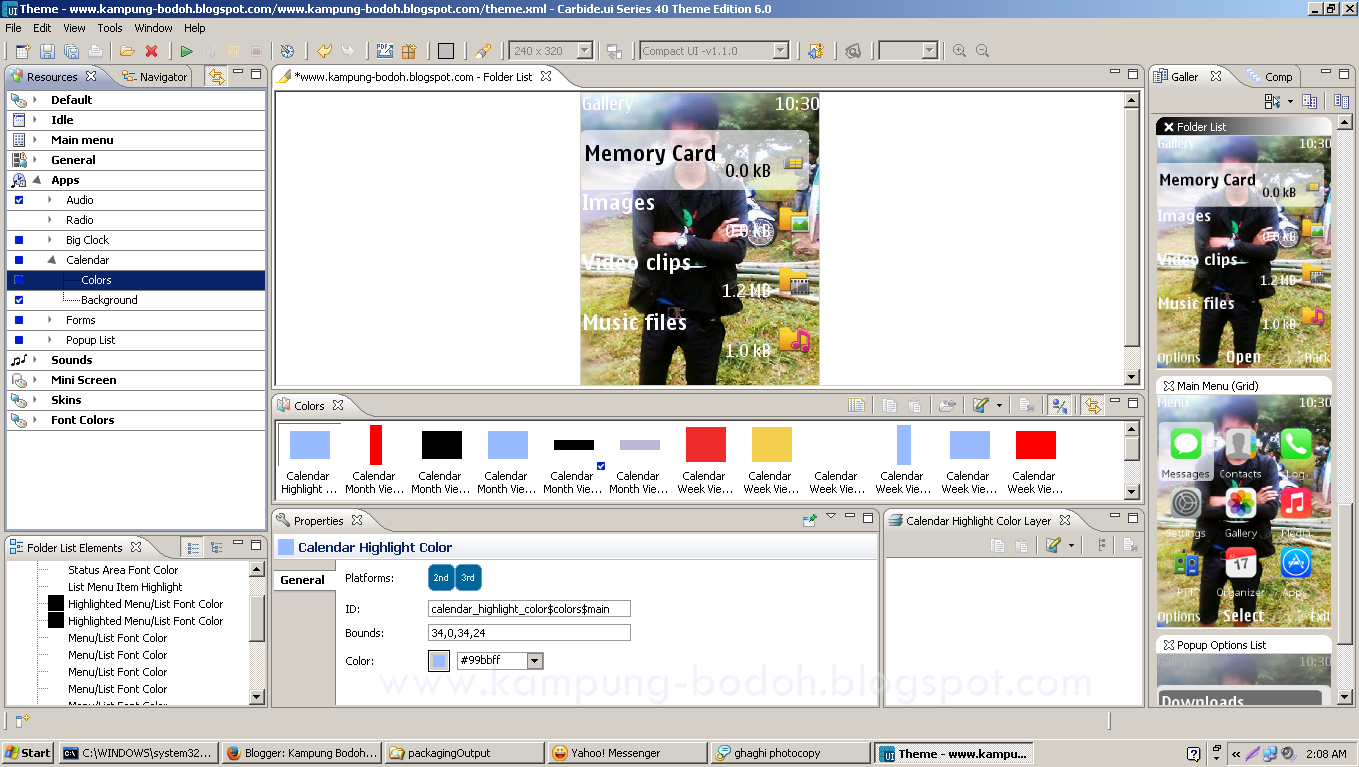Image resolution: width=1359 pixels, height=767 pixels.
Task: Toggle the checkbox beside Background
Action: pyautogui.click(x=19, y=300)
